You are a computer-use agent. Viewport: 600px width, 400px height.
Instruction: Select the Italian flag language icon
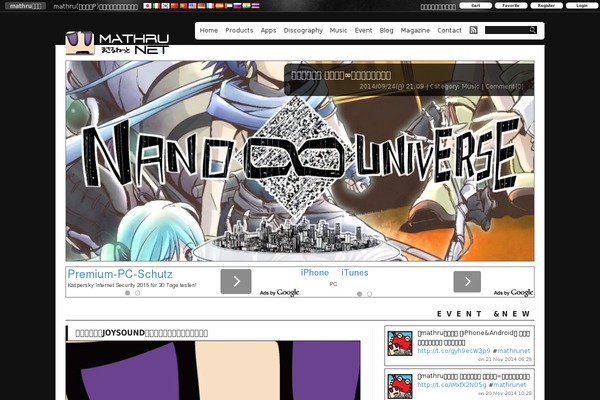click(156, 6)
